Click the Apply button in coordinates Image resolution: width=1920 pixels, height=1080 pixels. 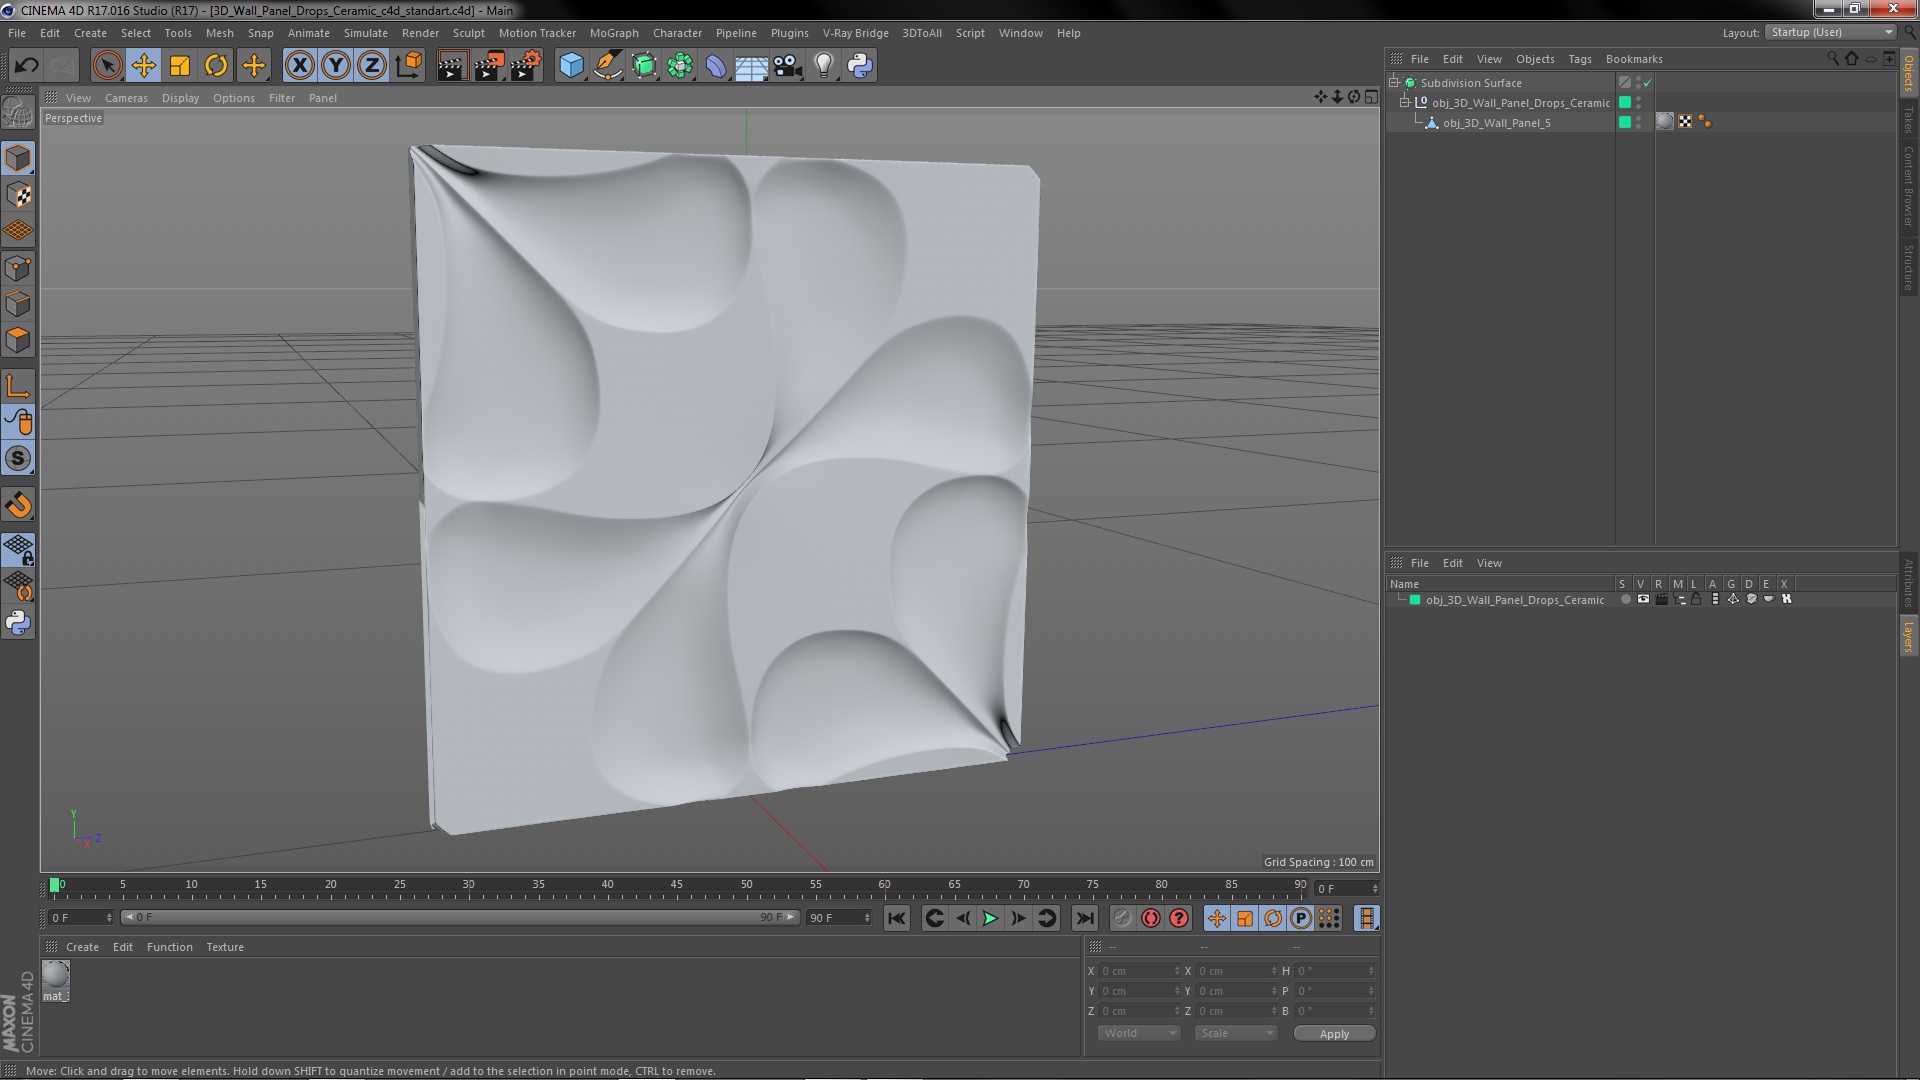pyautogui.click(x=1334, y=1034)
